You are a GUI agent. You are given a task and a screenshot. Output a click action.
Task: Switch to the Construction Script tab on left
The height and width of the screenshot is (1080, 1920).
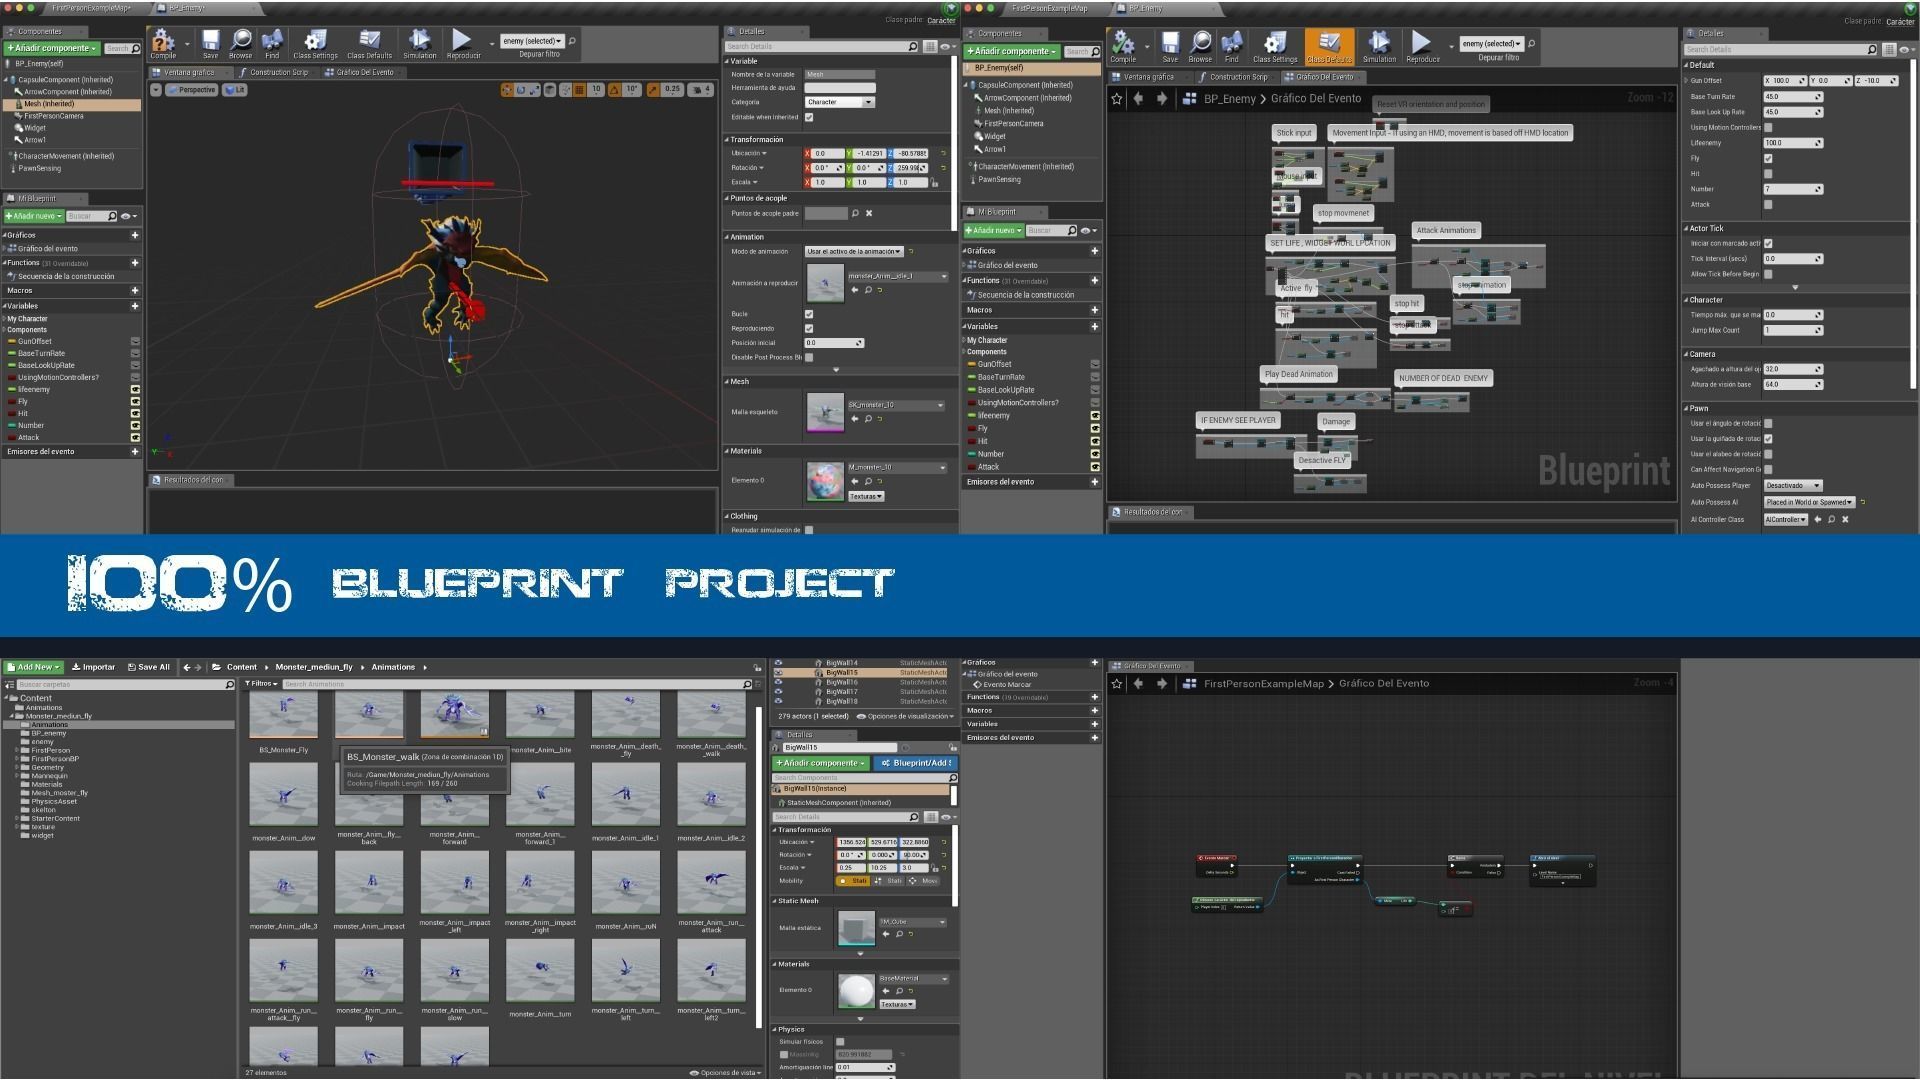point(275,73)
